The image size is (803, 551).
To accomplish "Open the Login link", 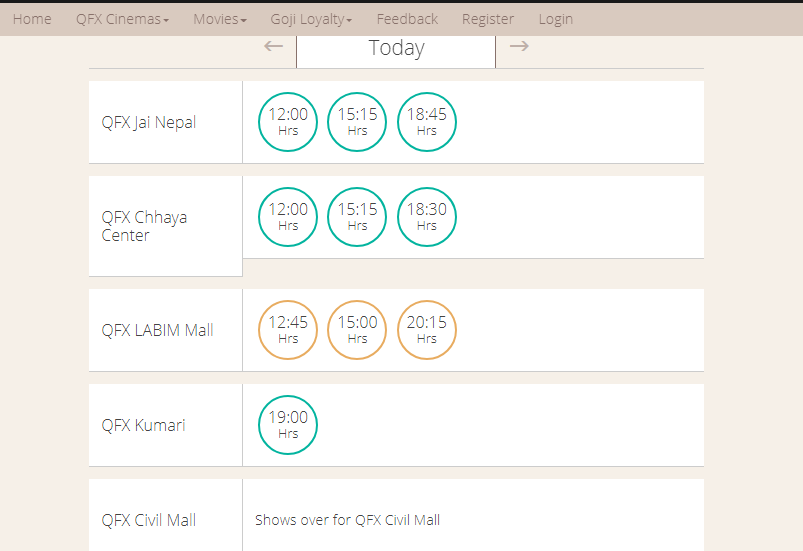I will [556, 19].
